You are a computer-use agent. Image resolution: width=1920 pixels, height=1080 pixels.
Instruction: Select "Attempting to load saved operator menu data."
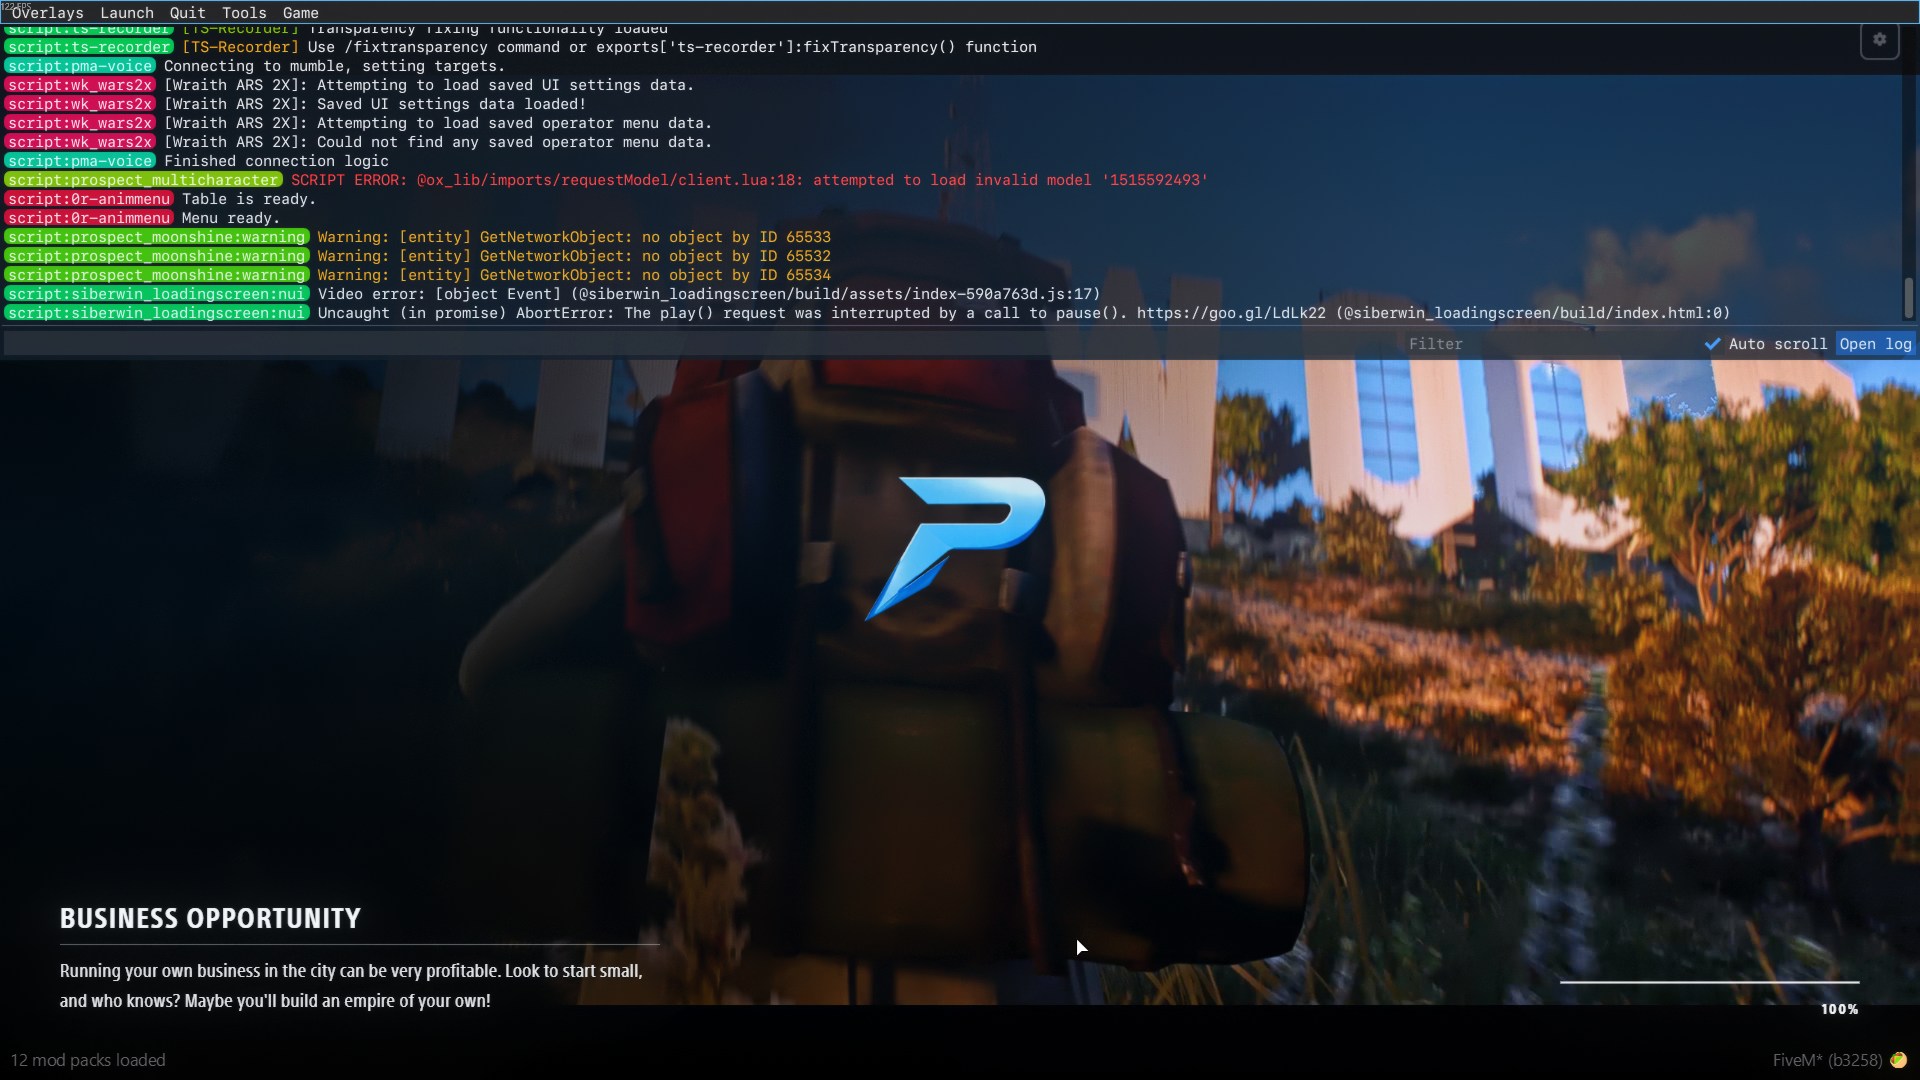pos(514,123)
